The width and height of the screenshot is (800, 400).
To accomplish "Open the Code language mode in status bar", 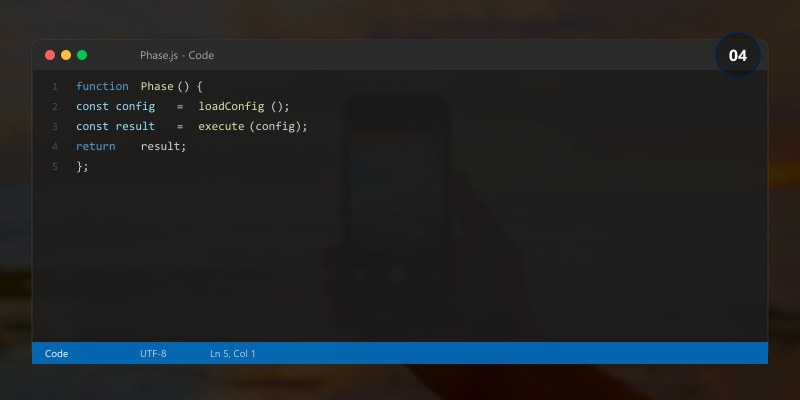I will click(x=57, y=353).
